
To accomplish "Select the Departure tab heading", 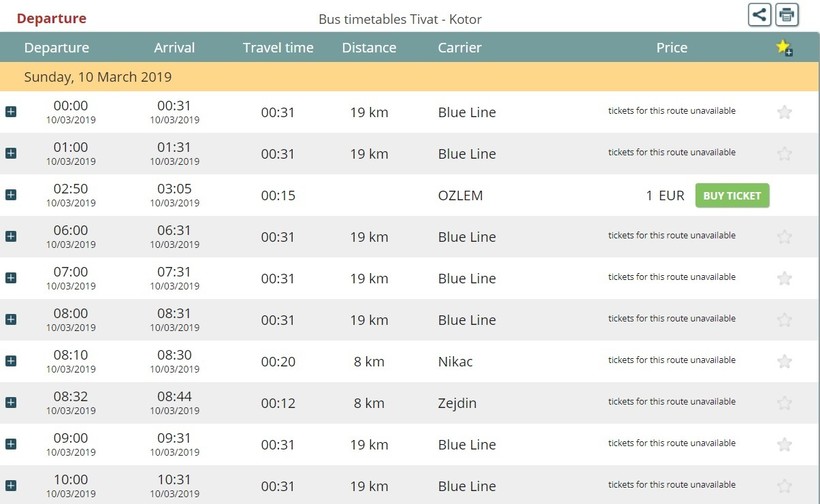I will click(x=51, y=18).
